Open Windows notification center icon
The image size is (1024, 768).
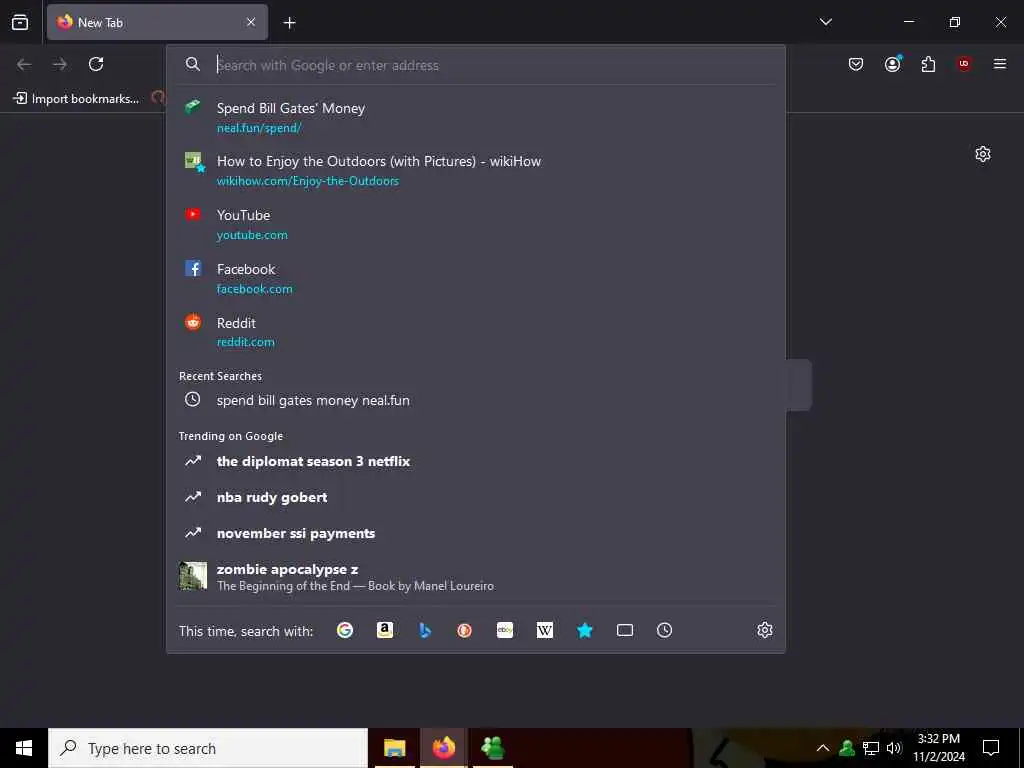point(991,748)
